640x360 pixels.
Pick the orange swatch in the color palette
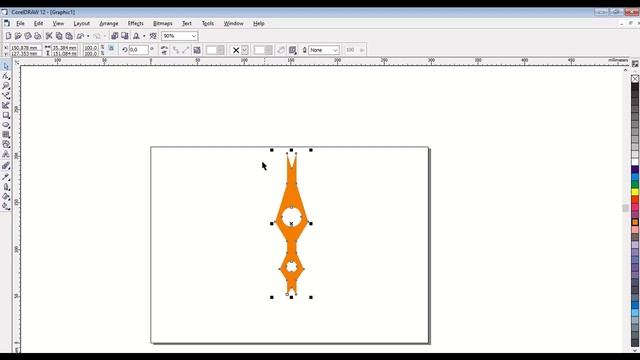point(635,222)
